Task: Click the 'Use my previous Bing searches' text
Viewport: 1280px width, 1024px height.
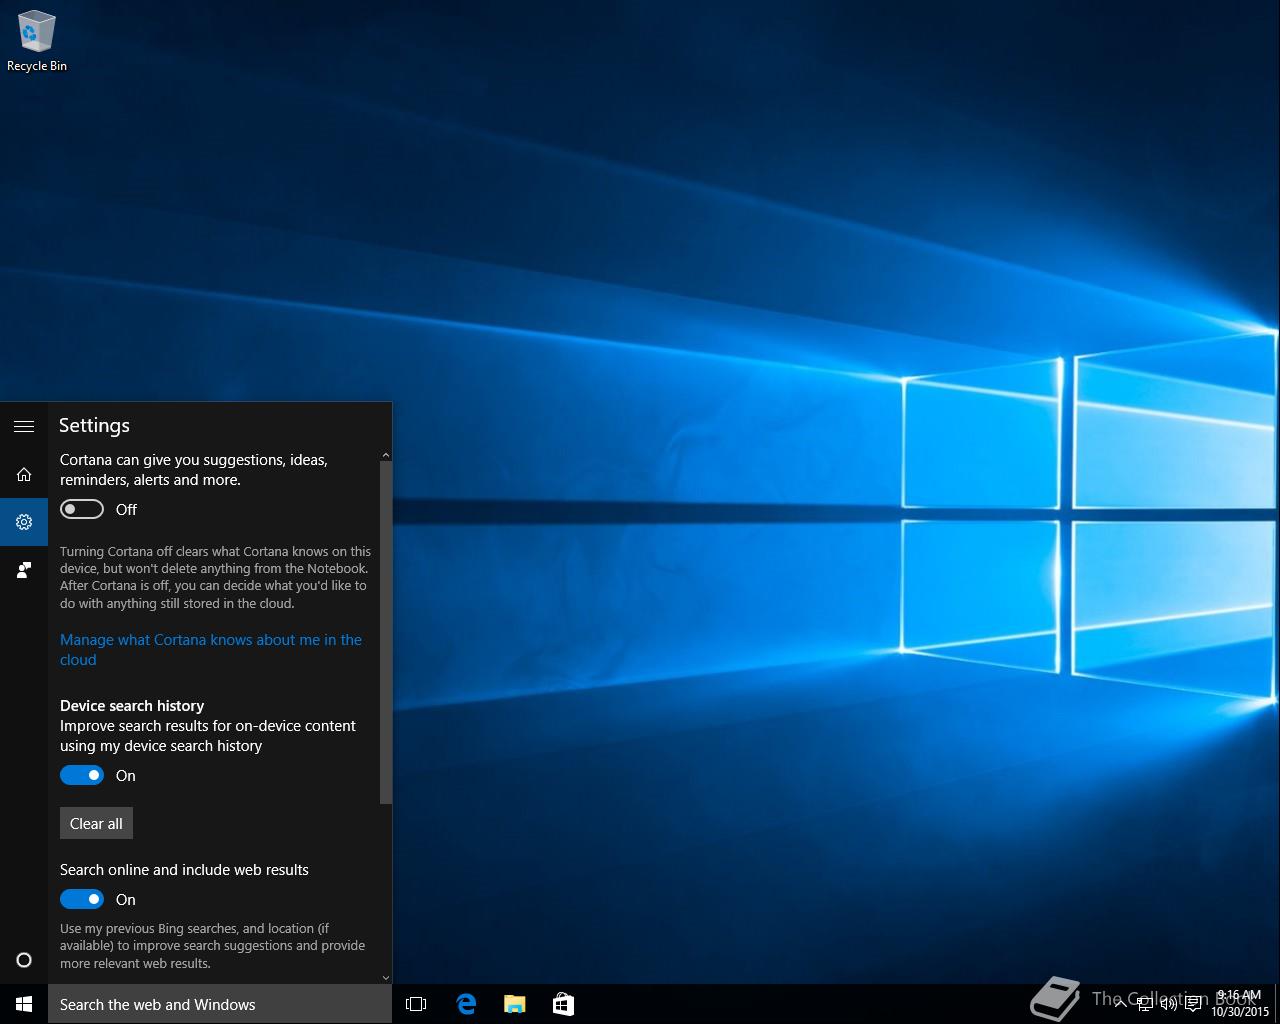Action: (x=212, y=945)
